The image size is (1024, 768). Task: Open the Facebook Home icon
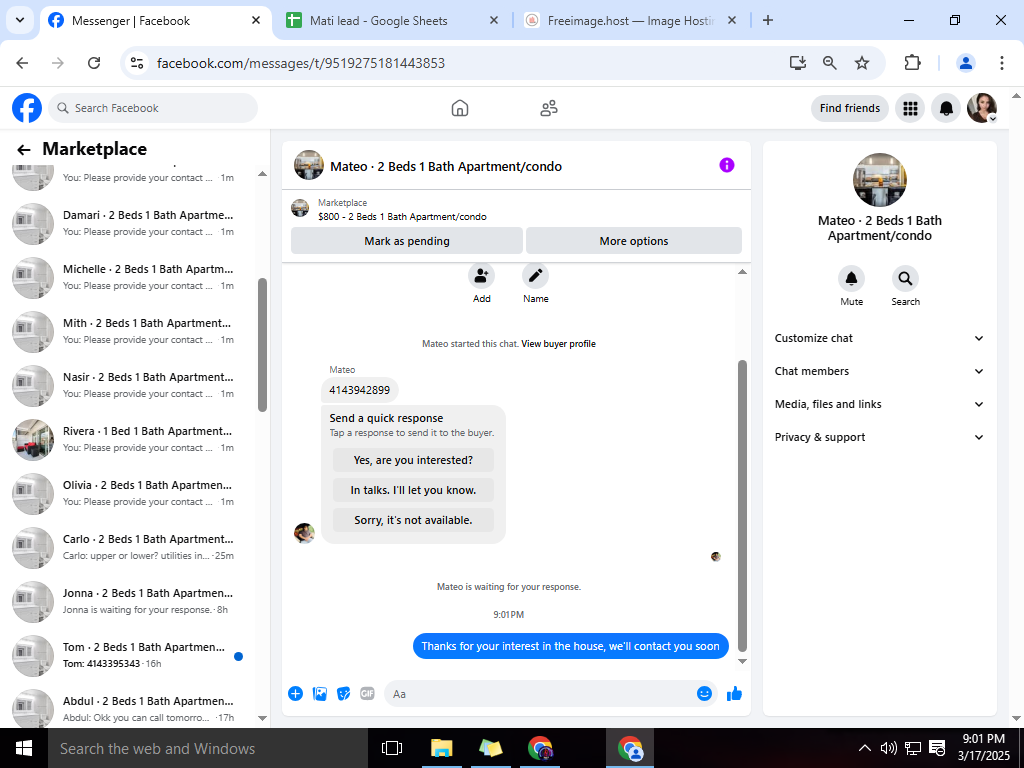(460, 108)
